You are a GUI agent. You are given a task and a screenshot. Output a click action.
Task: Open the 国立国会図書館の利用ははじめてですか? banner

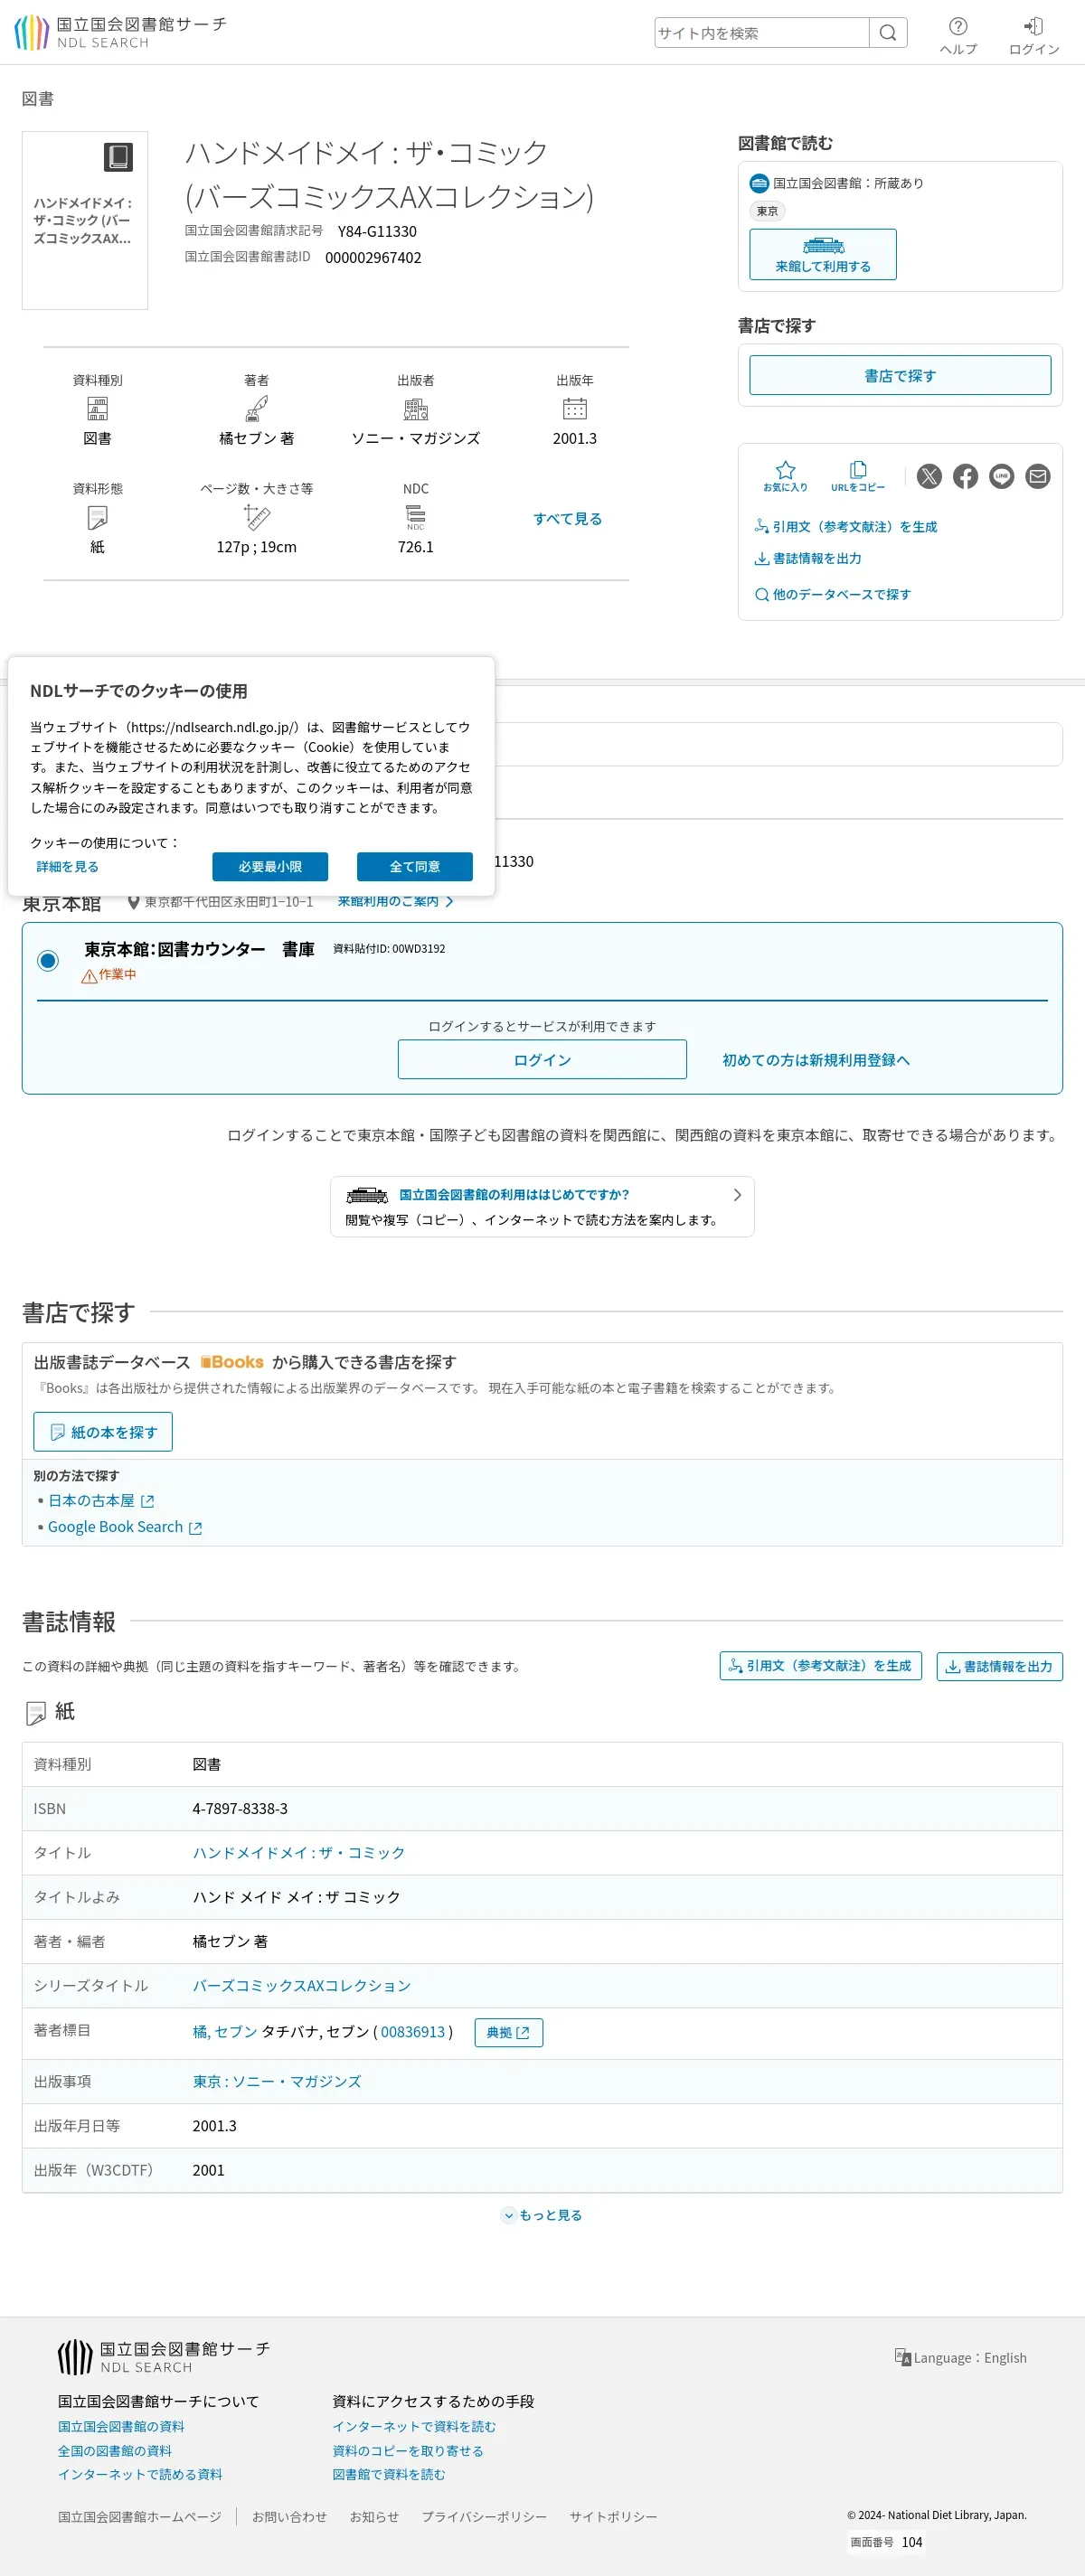pos(542,1206)
